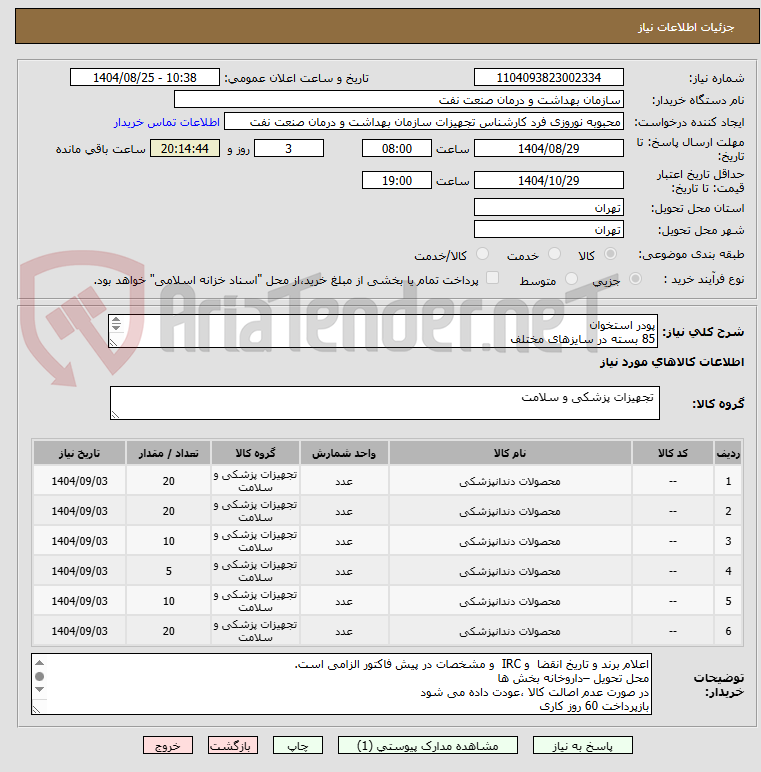
Task: Click the گروه کالا cell in row 5
Action: (x=255, y=601)
